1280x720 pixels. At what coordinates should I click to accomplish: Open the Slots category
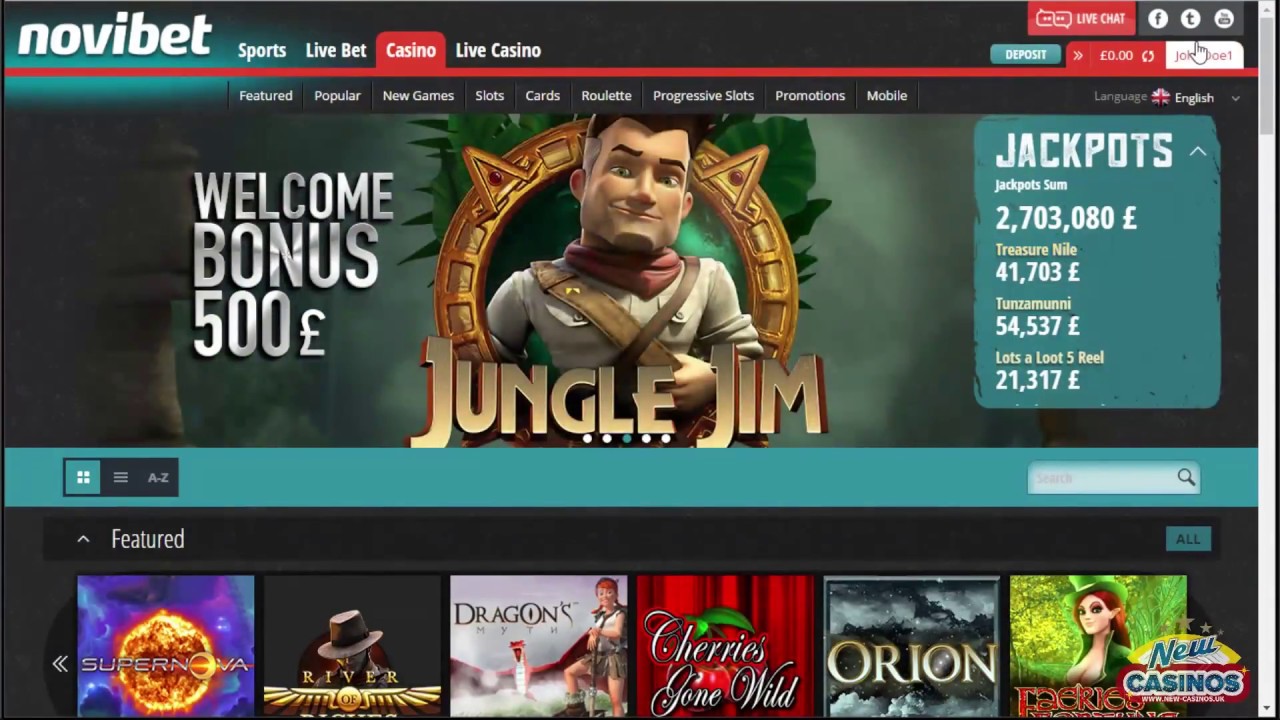pyautogui.click(x=489, y=96)
